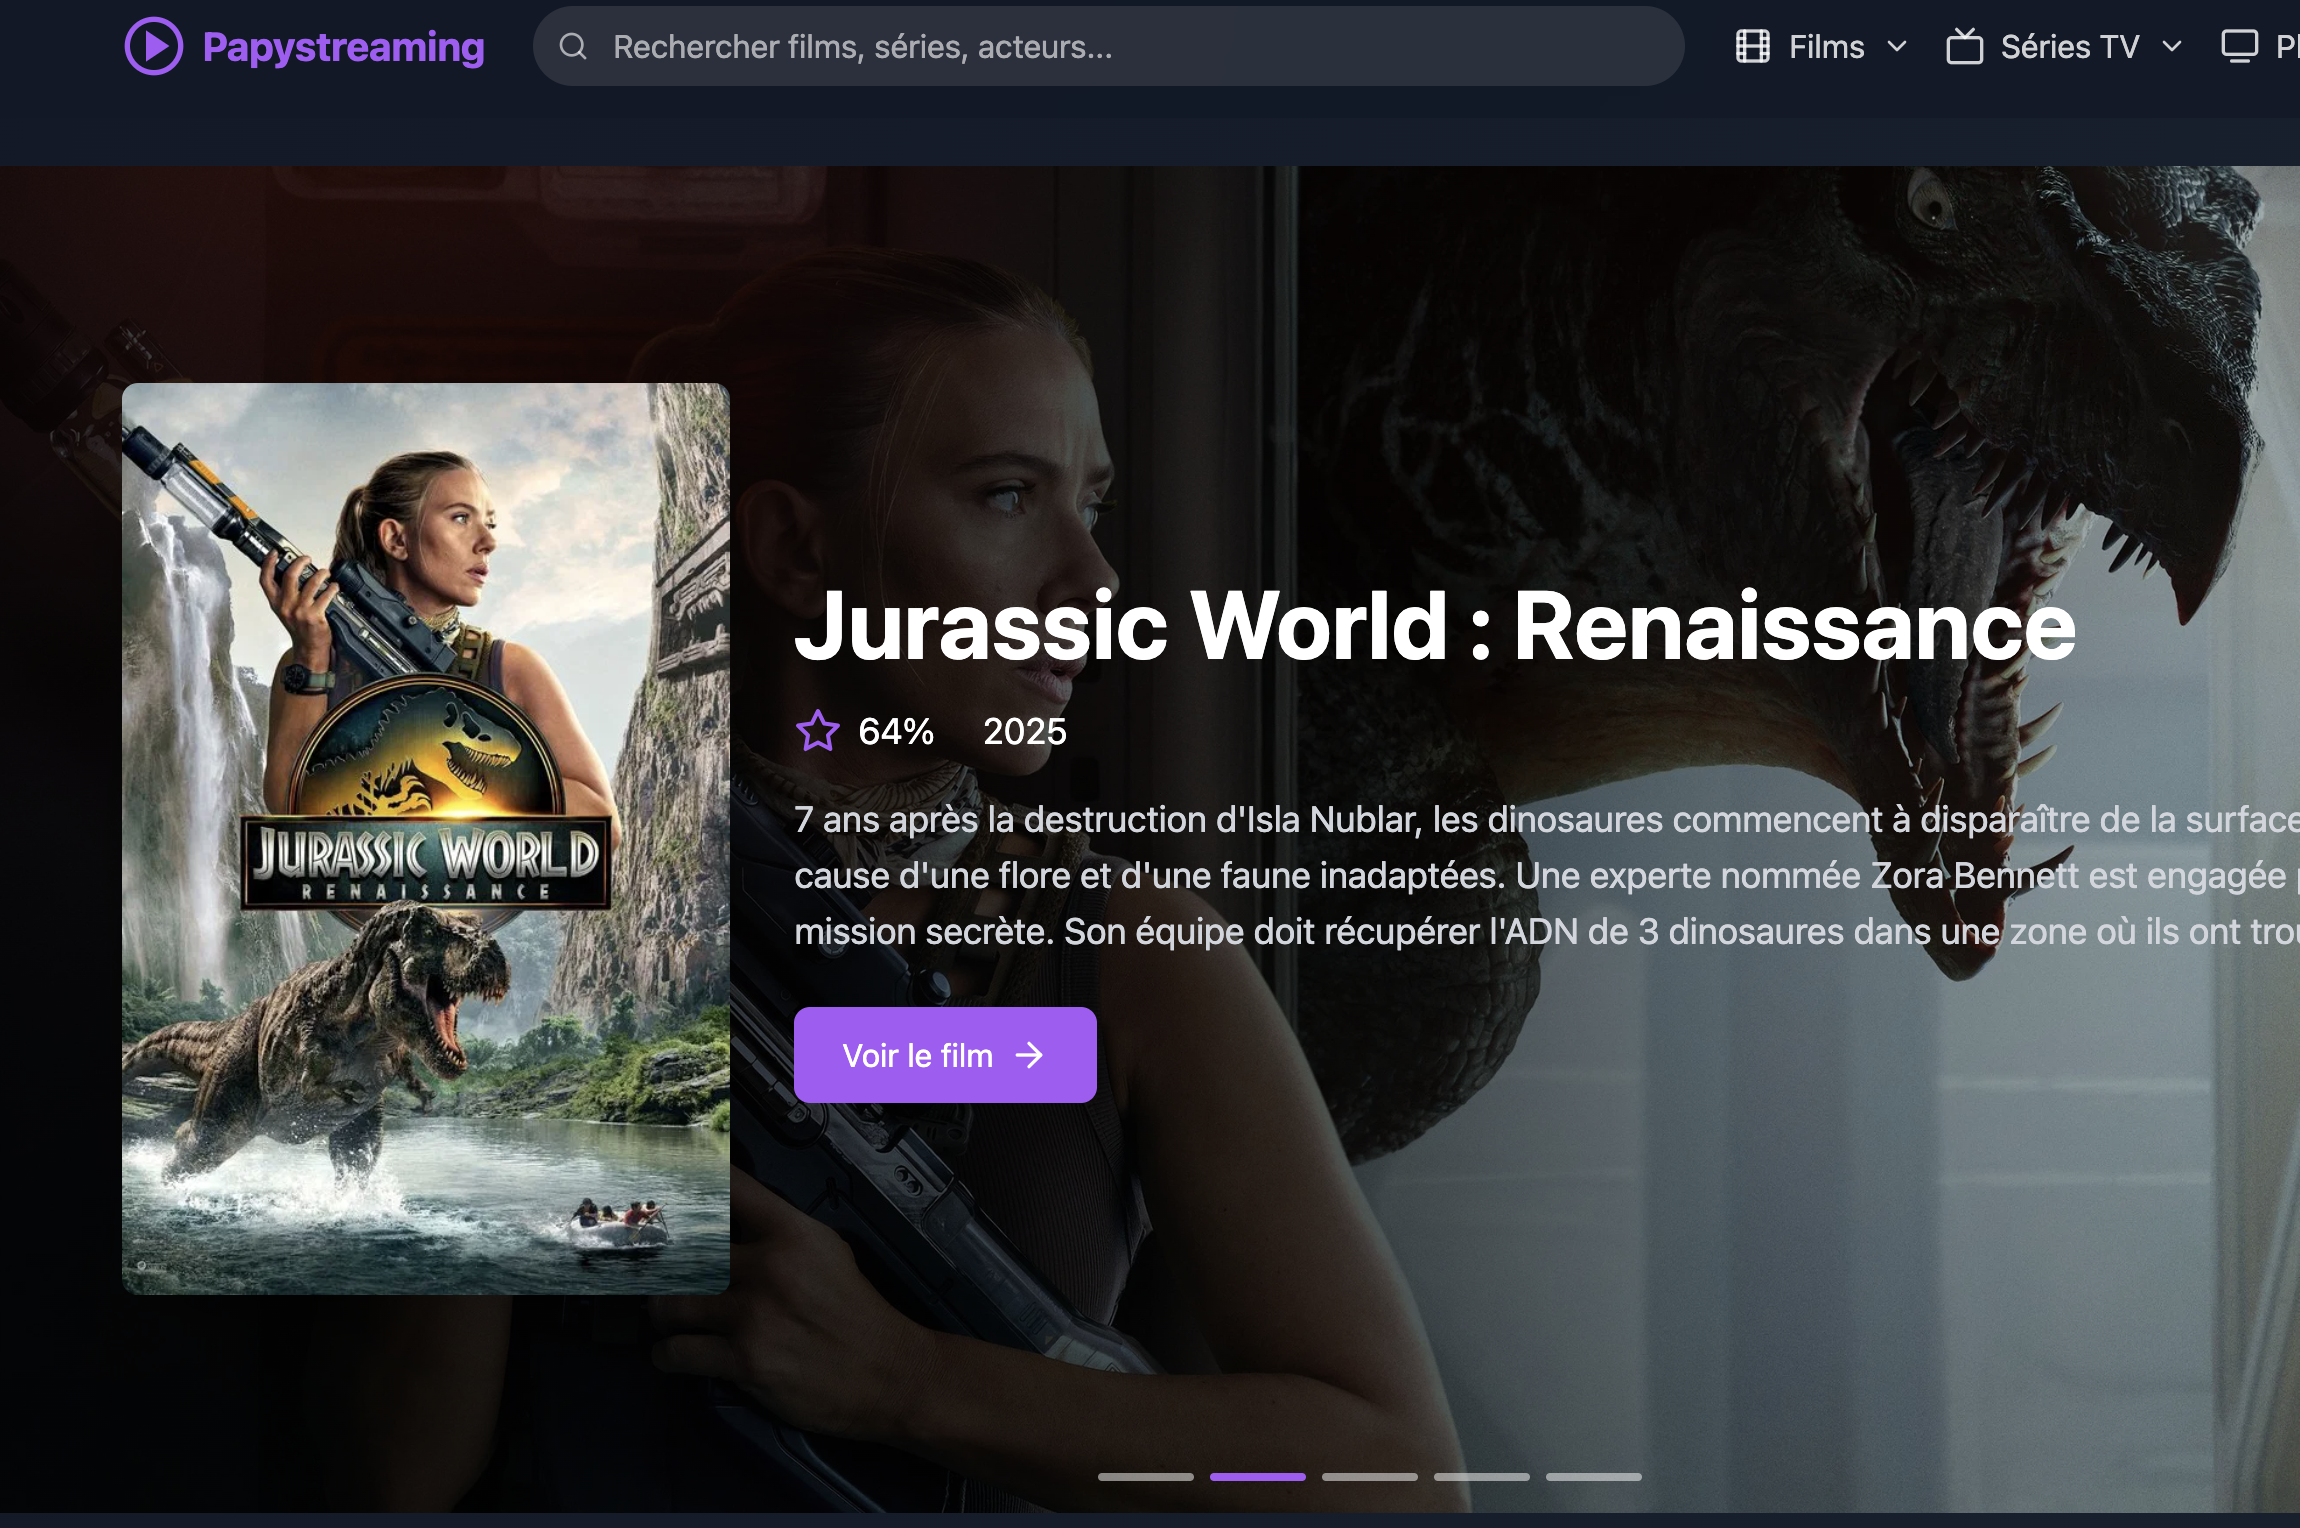Go to the fourth carousel slide indicator
Image resolution: width=2300 pixels, height=1528 pixels.
1481,1477
